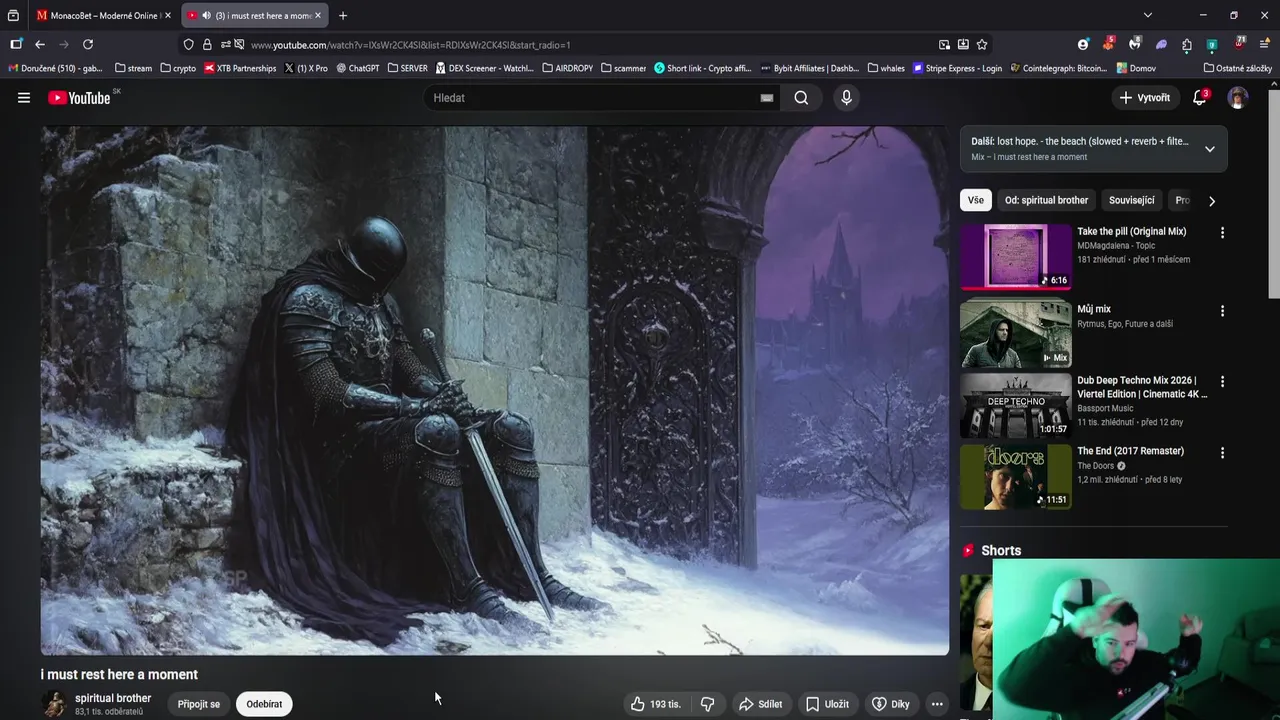Open the XTB Partnerships bookmark
Image resolution: width=1280 pixels, height=720 pixels.
coord(240,68)
